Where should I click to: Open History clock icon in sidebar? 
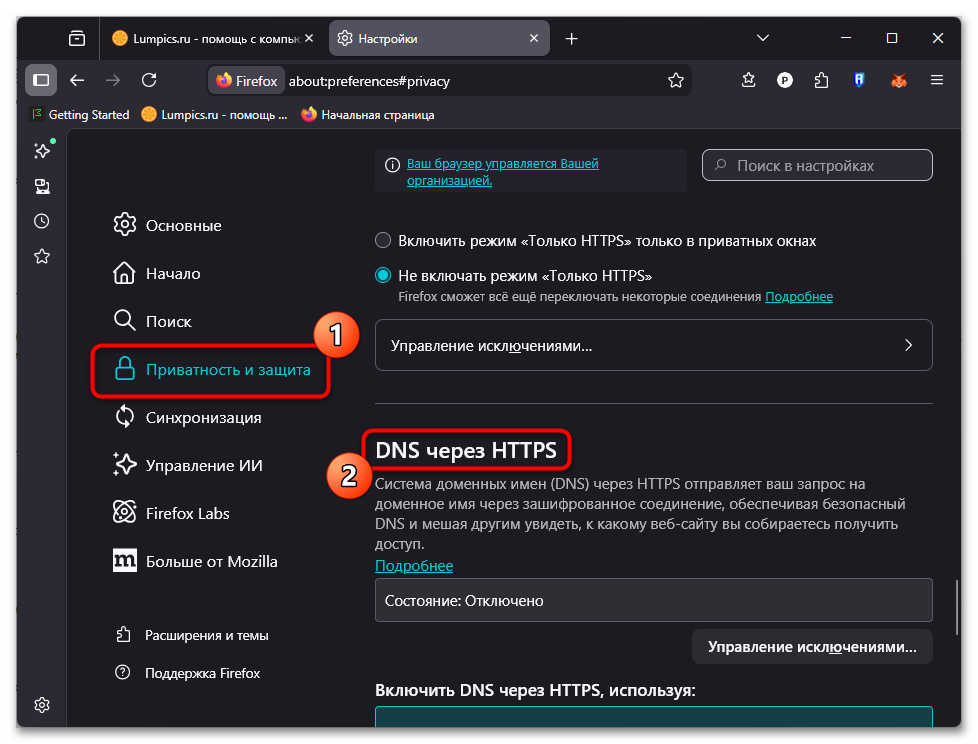point(42,221)
